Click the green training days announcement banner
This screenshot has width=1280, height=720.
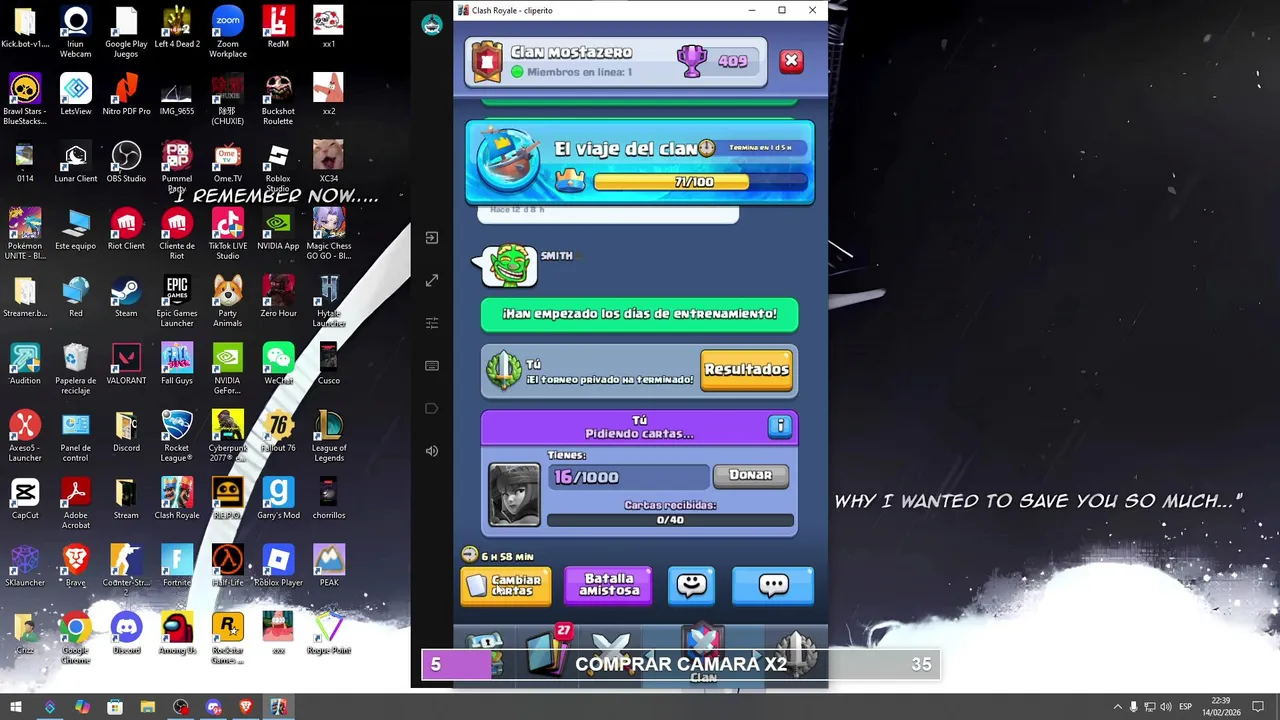pos(640,314)
